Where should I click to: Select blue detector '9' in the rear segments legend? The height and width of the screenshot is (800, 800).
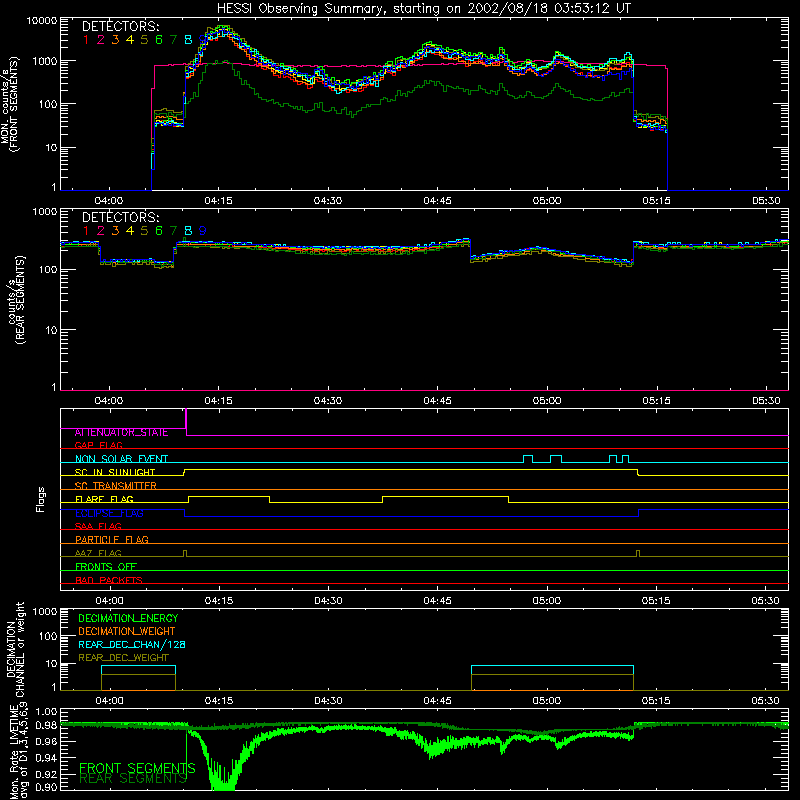203,231
